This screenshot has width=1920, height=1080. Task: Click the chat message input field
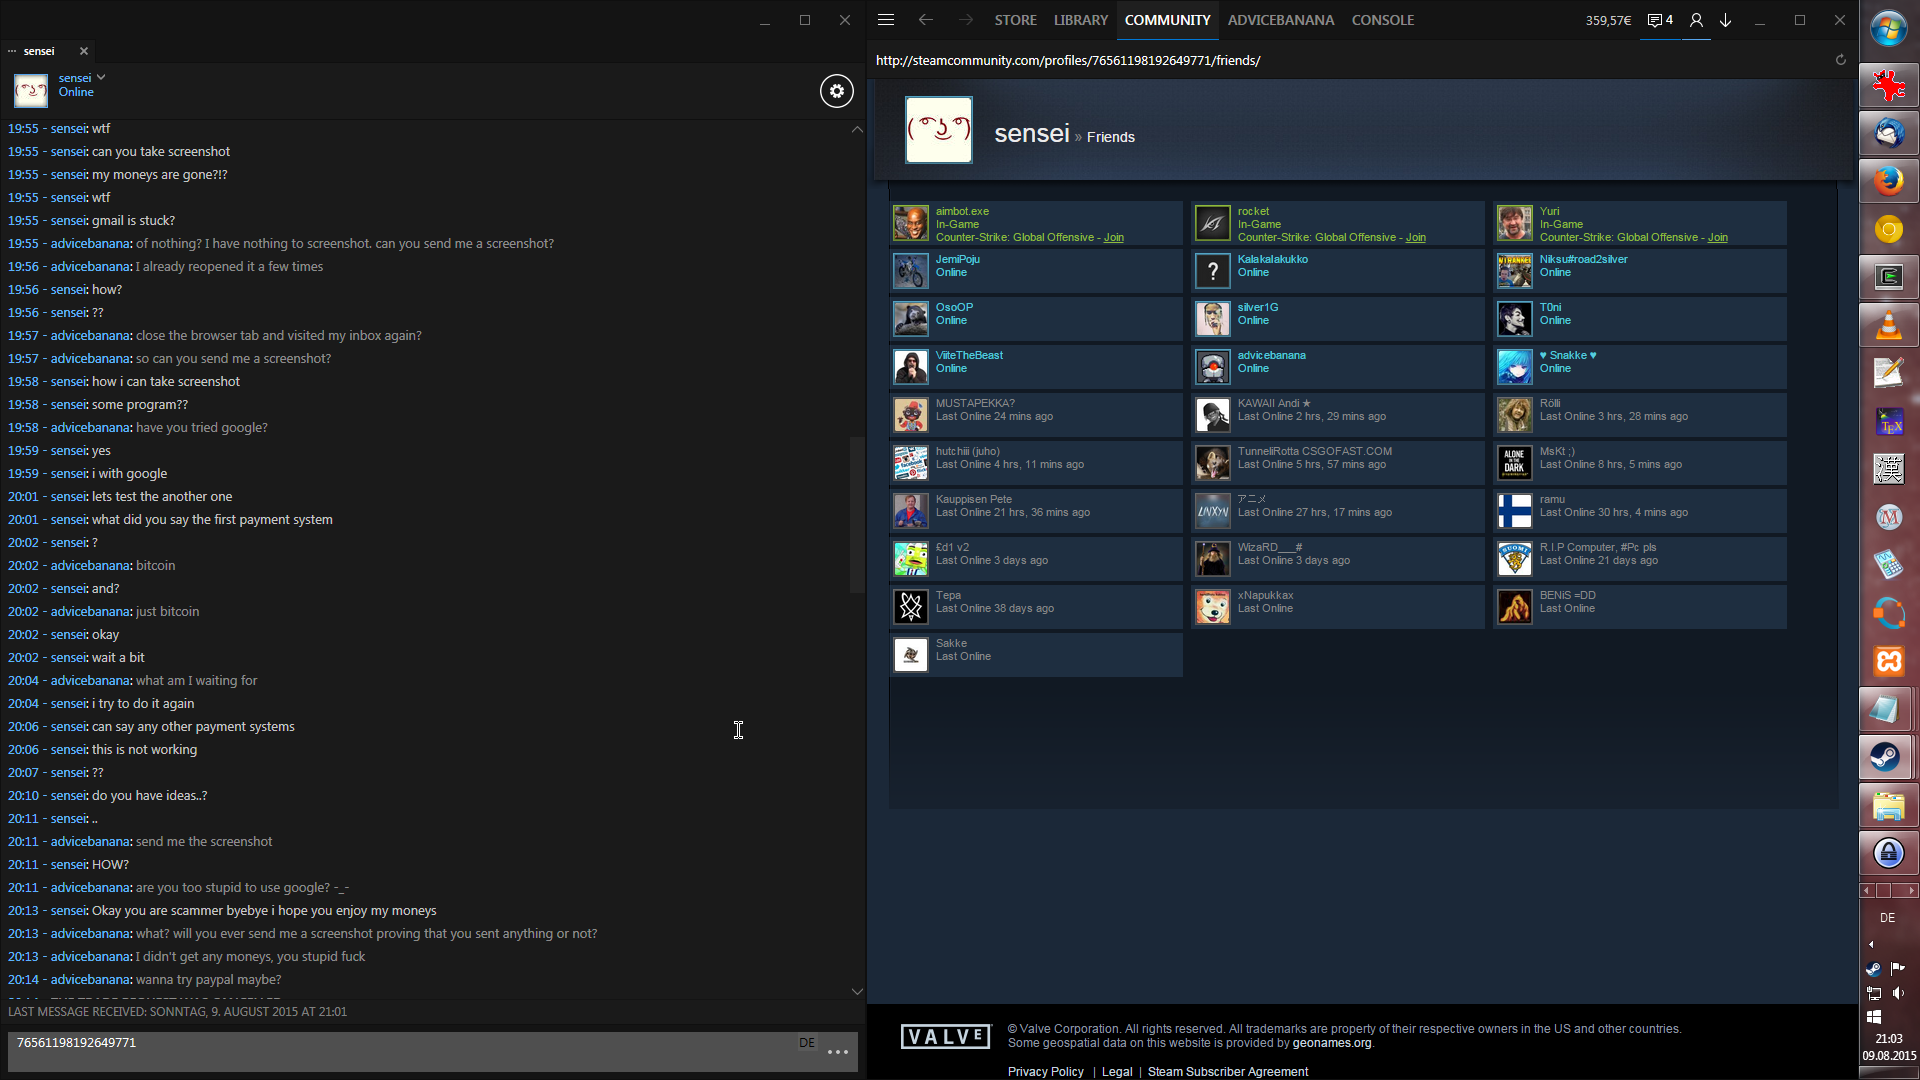(400, 1050)
